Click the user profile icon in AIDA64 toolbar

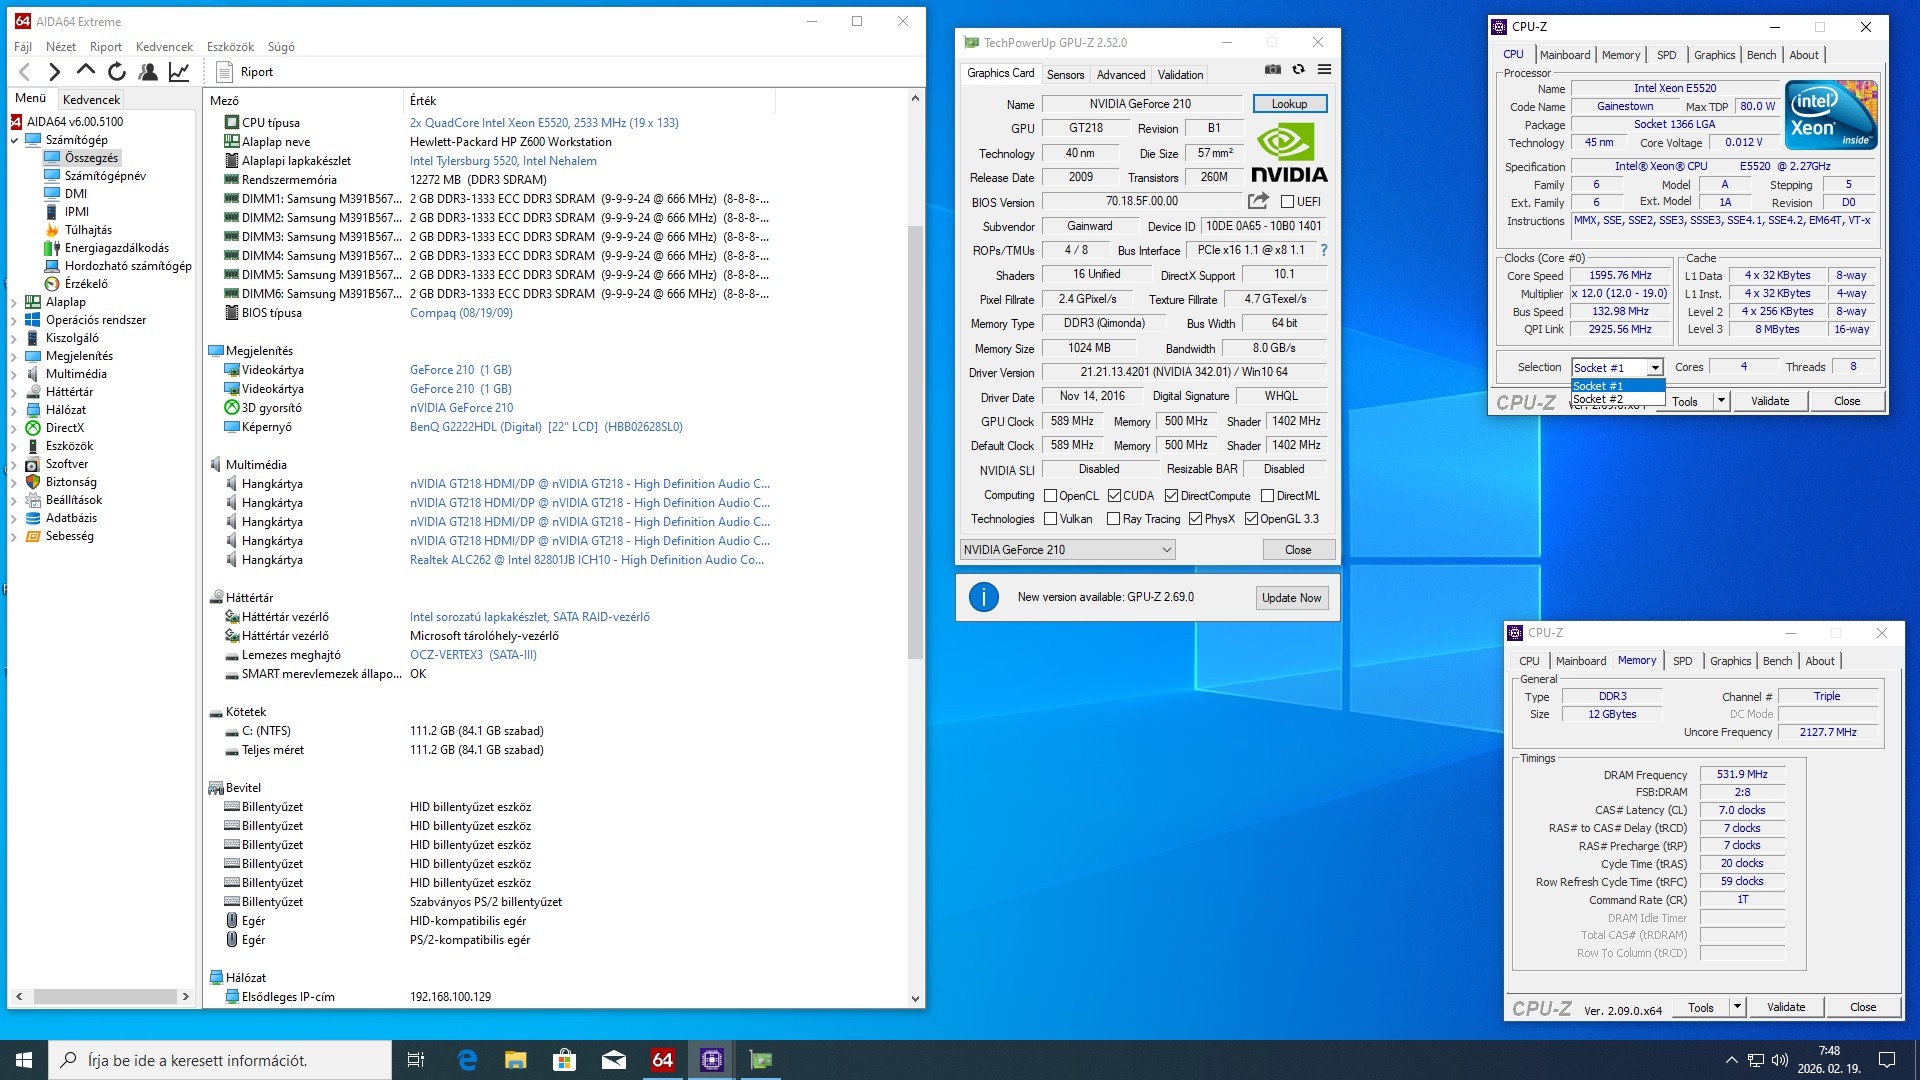148,71
